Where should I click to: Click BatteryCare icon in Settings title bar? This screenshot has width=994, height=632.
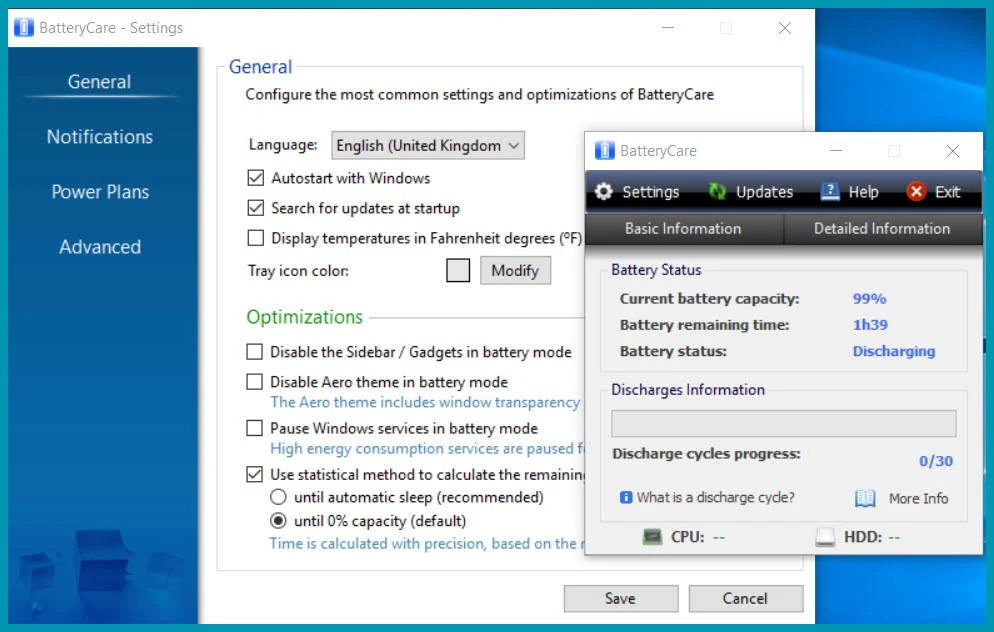pos(23,28)
